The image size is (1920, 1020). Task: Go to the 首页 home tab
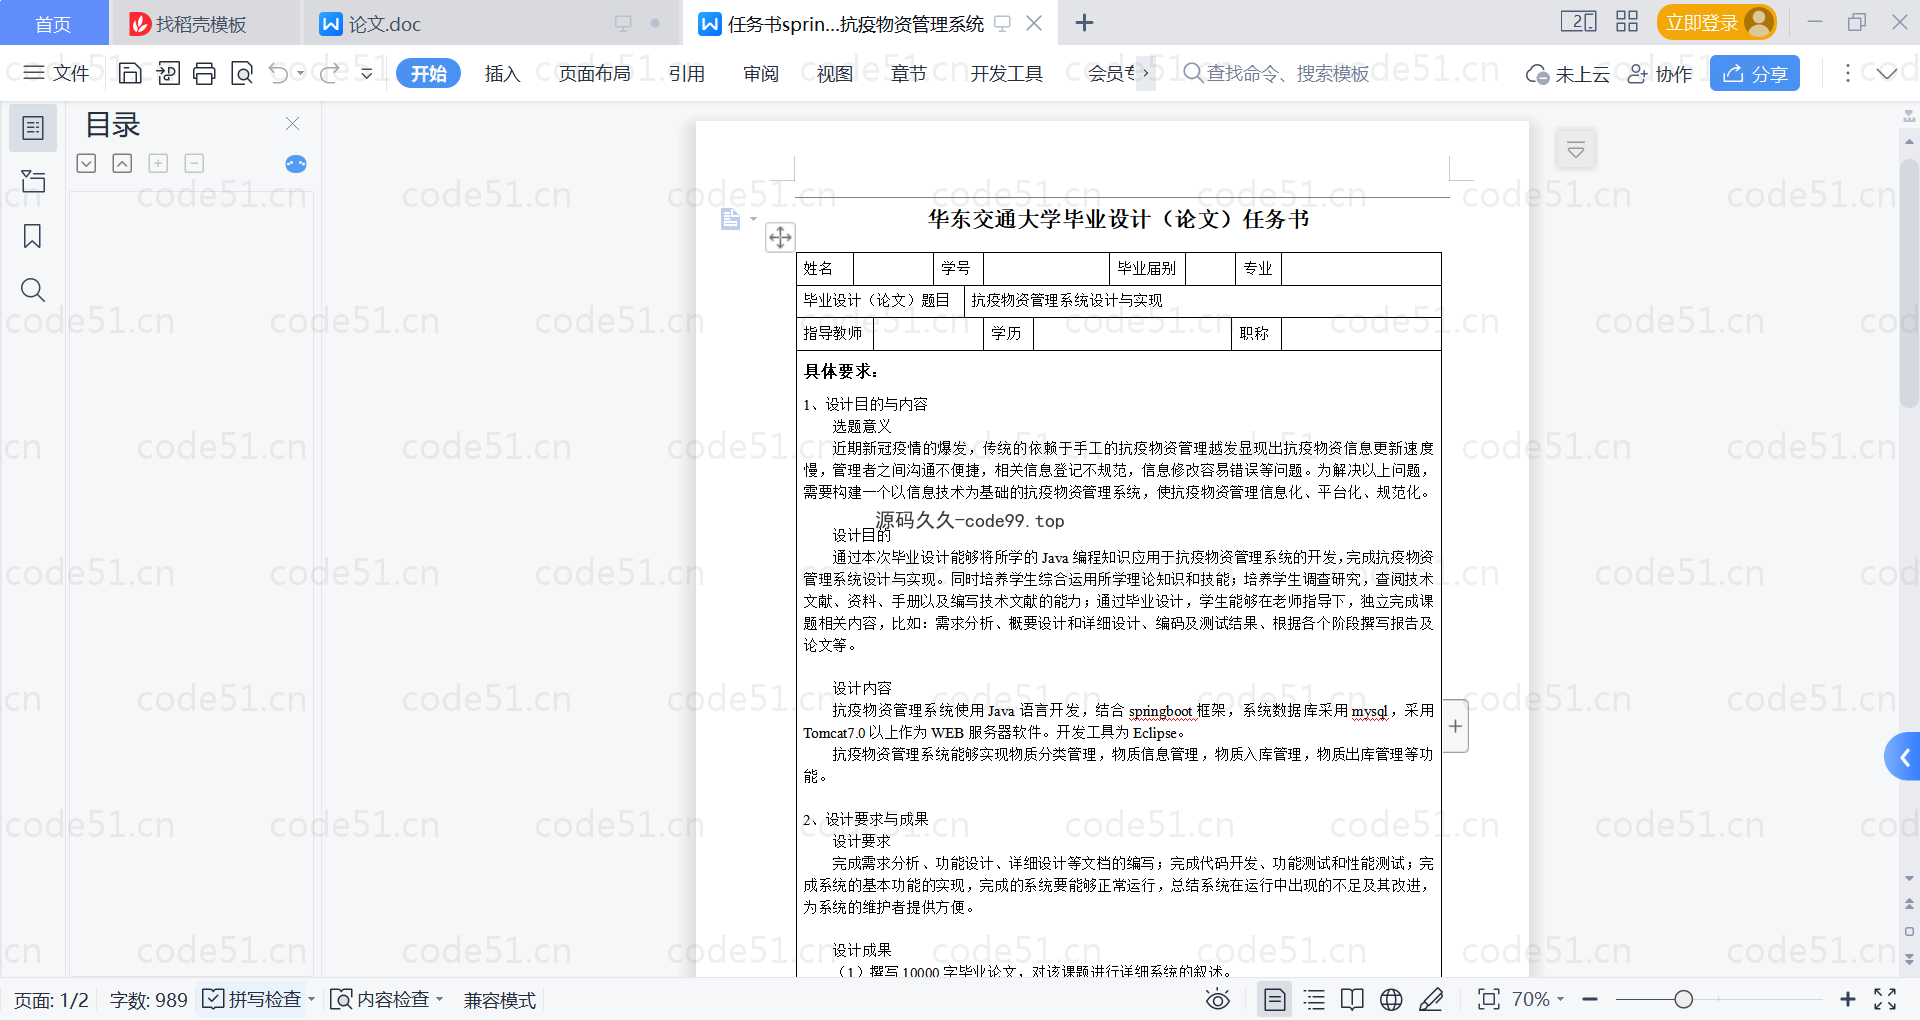tap(54, 24)
